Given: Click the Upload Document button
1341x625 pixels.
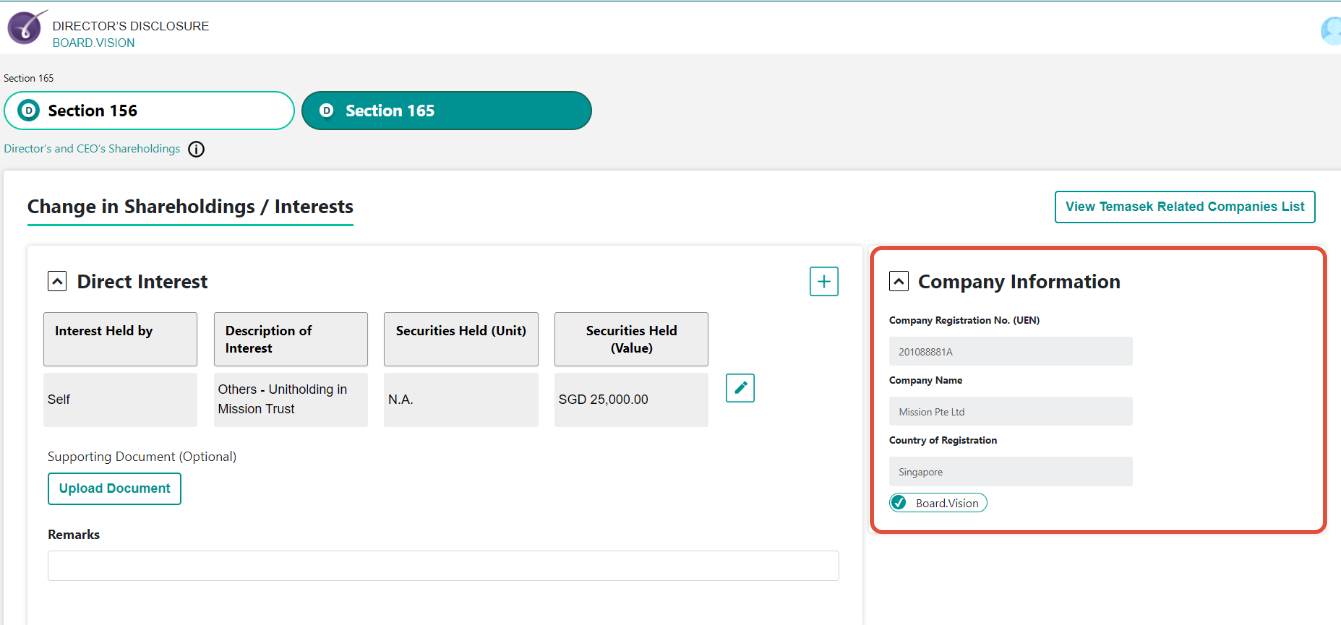Looking at the screenshot, I should pyautogui.click(x=115, y=489).
